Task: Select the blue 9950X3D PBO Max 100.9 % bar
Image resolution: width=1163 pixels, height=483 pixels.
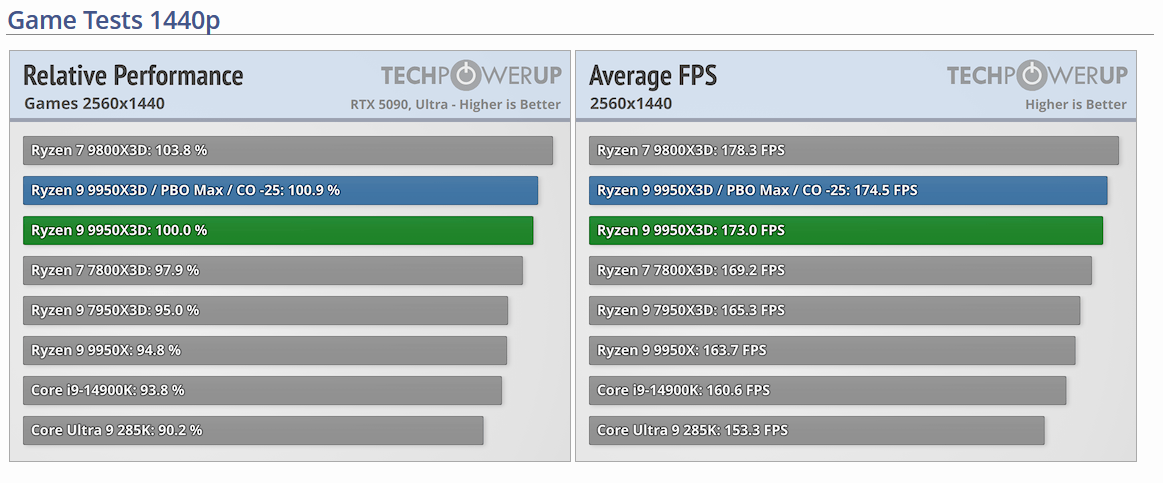Action: (x=280, y=191)
